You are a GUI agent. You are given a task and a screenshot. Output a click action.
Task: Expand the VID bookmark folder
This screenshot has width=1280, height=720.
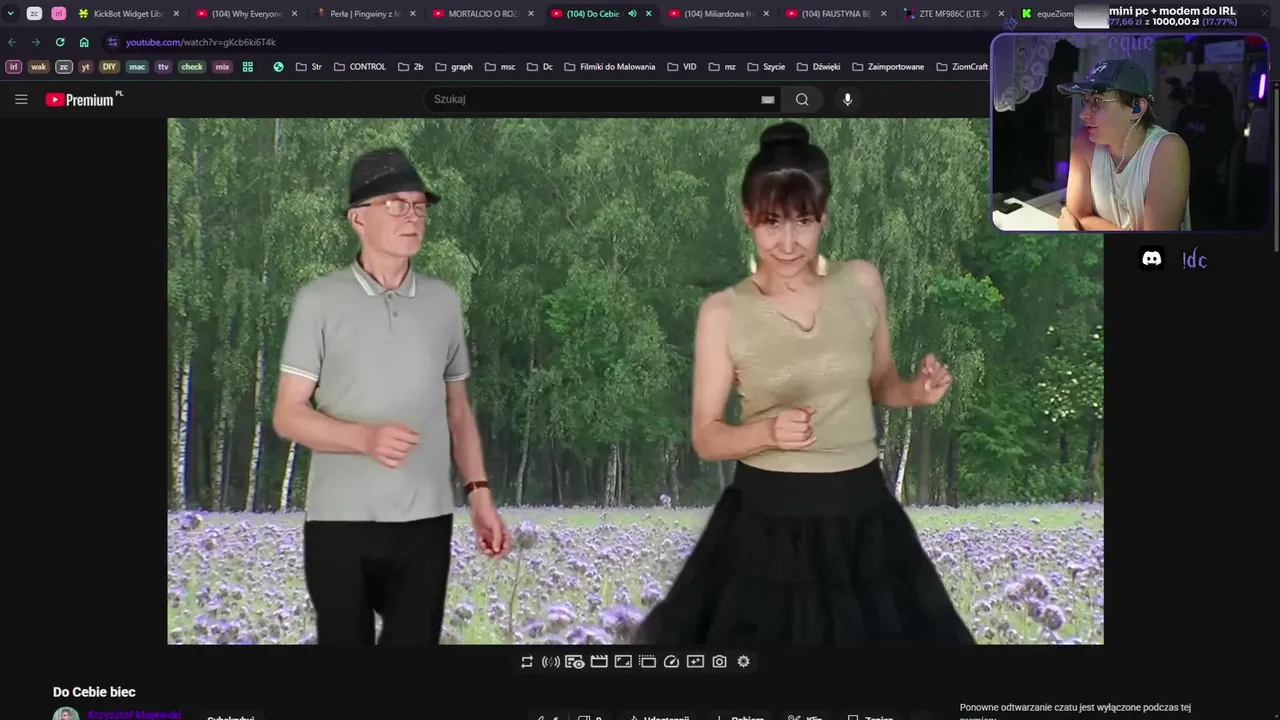click(681, 67)
